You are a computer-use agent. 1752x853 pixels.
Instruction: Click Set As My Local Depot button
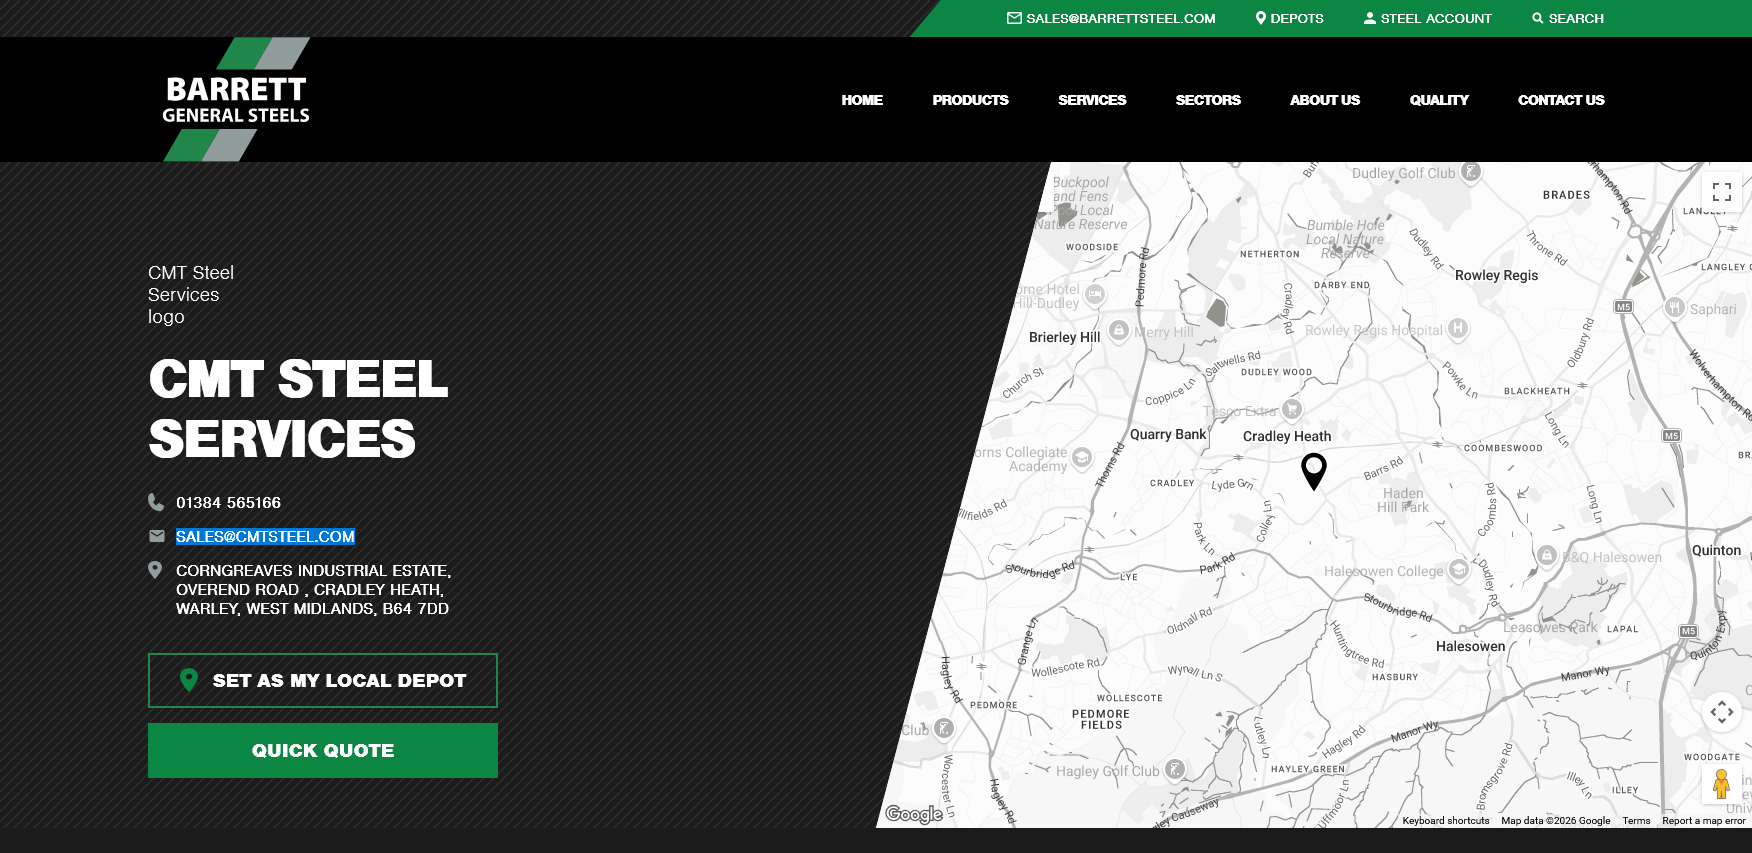point(323,680)
